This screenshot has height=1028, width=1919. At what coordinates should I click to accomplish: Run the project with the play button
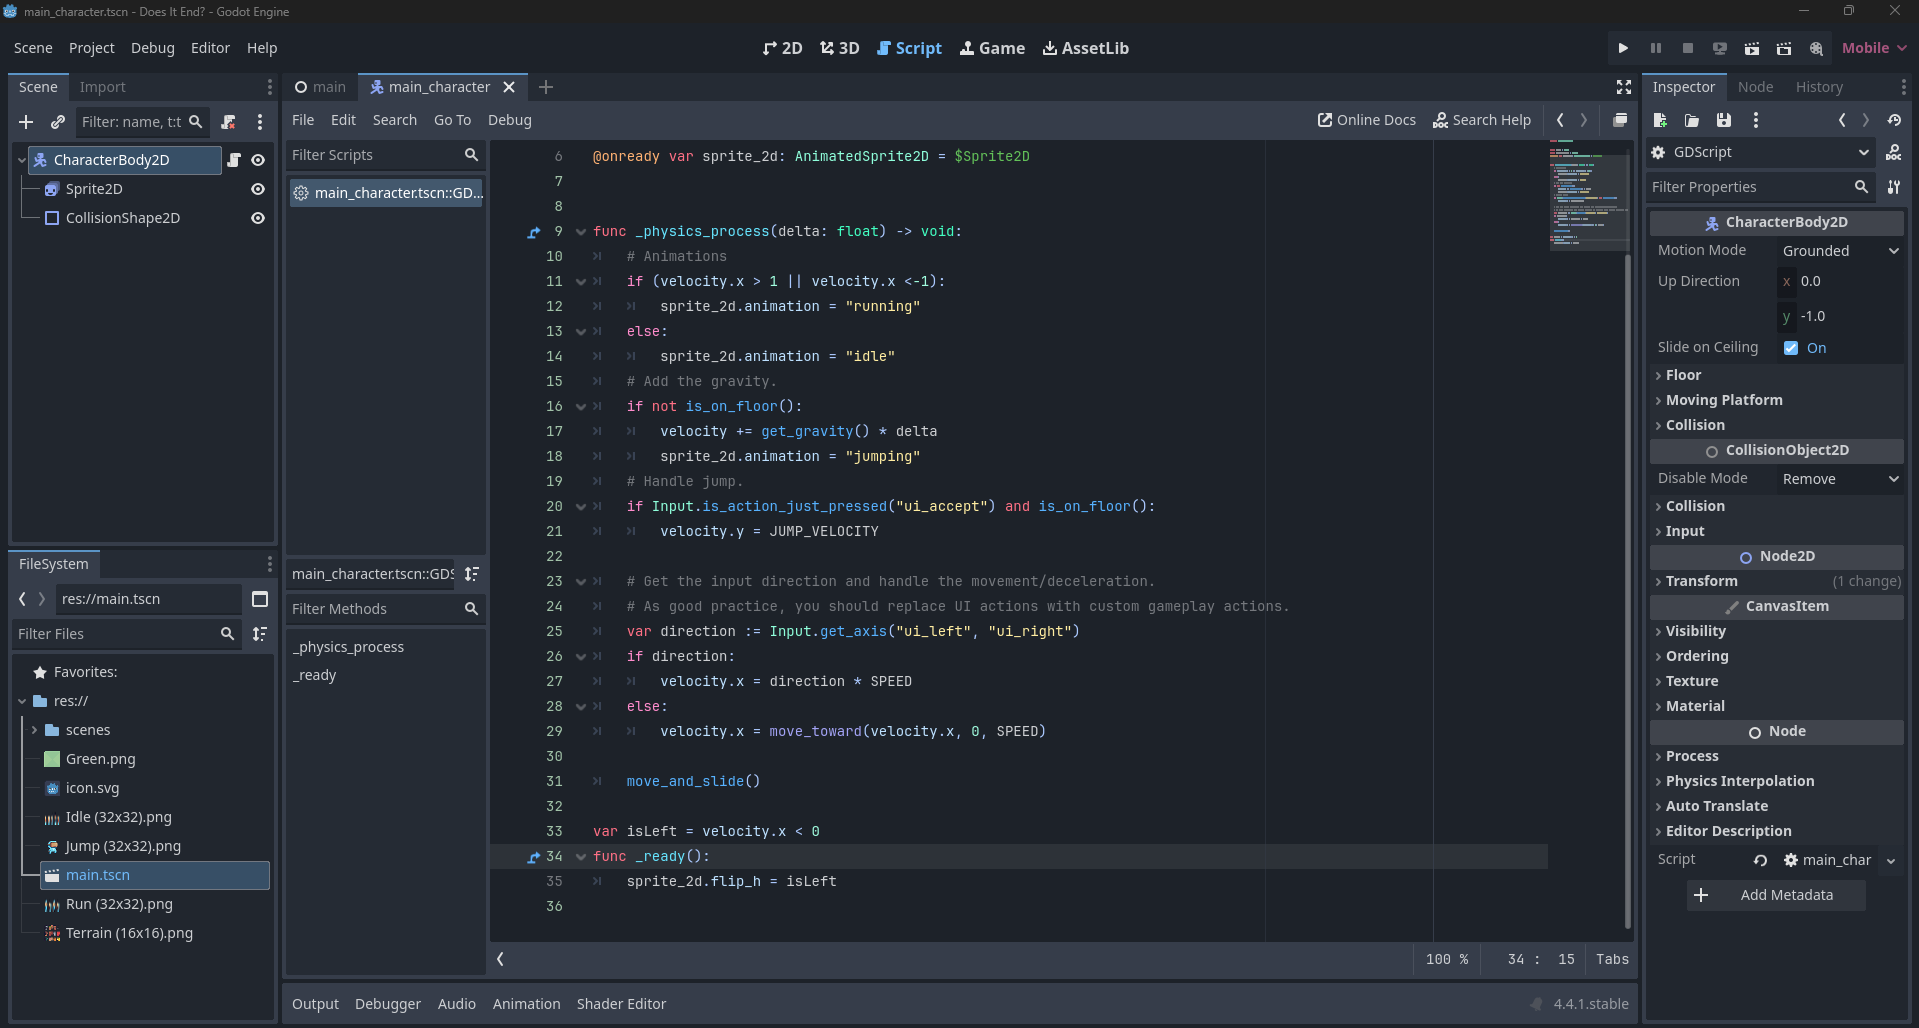pos(1623,48)
